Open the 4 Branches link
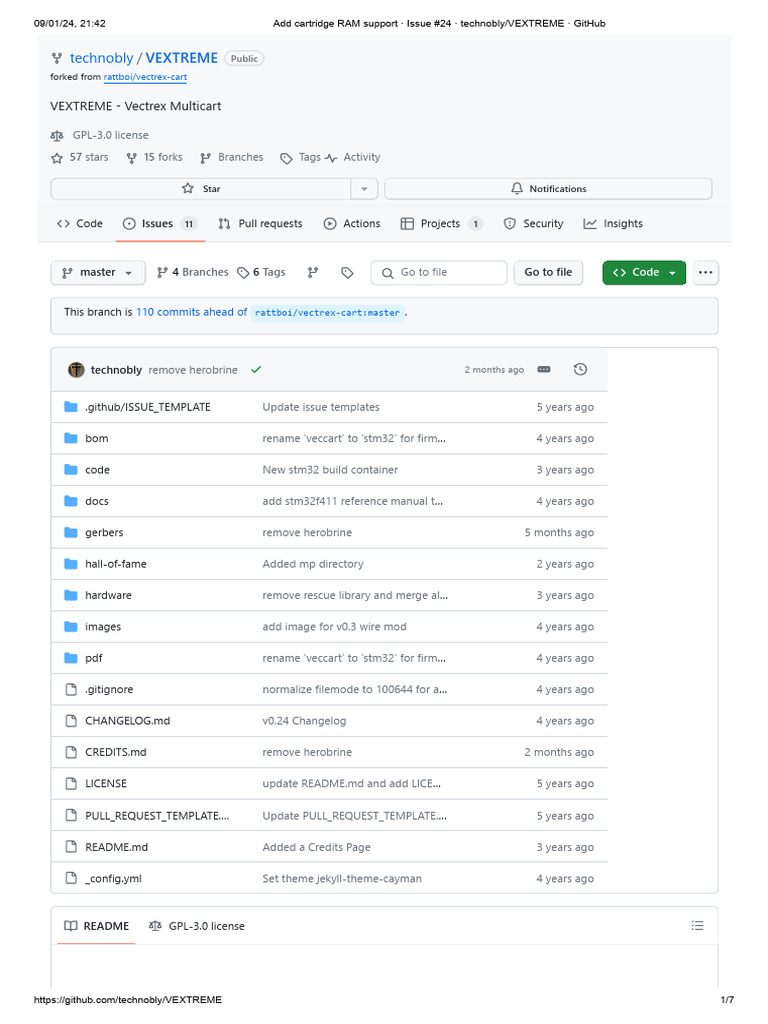The image size is (768, 1024). 193,272
